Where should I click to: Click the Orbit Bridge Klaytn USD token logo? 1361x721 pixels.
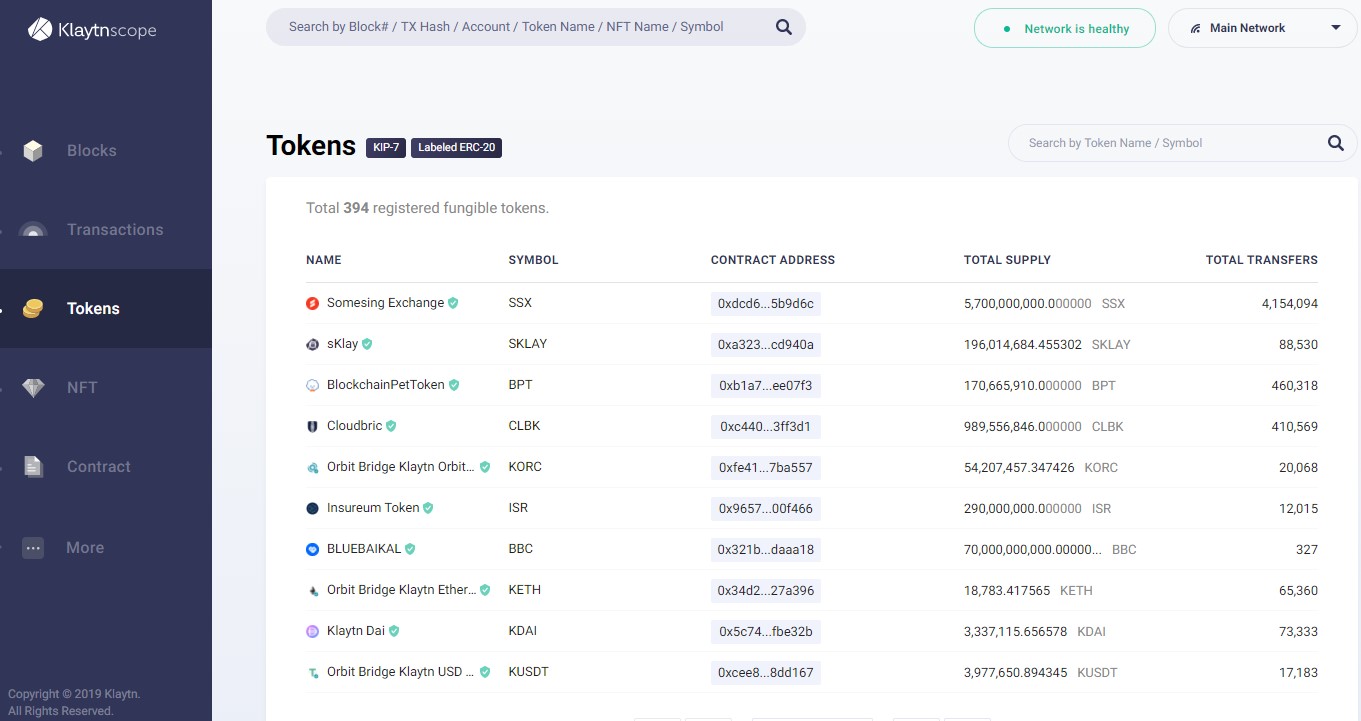pos(313,673)
